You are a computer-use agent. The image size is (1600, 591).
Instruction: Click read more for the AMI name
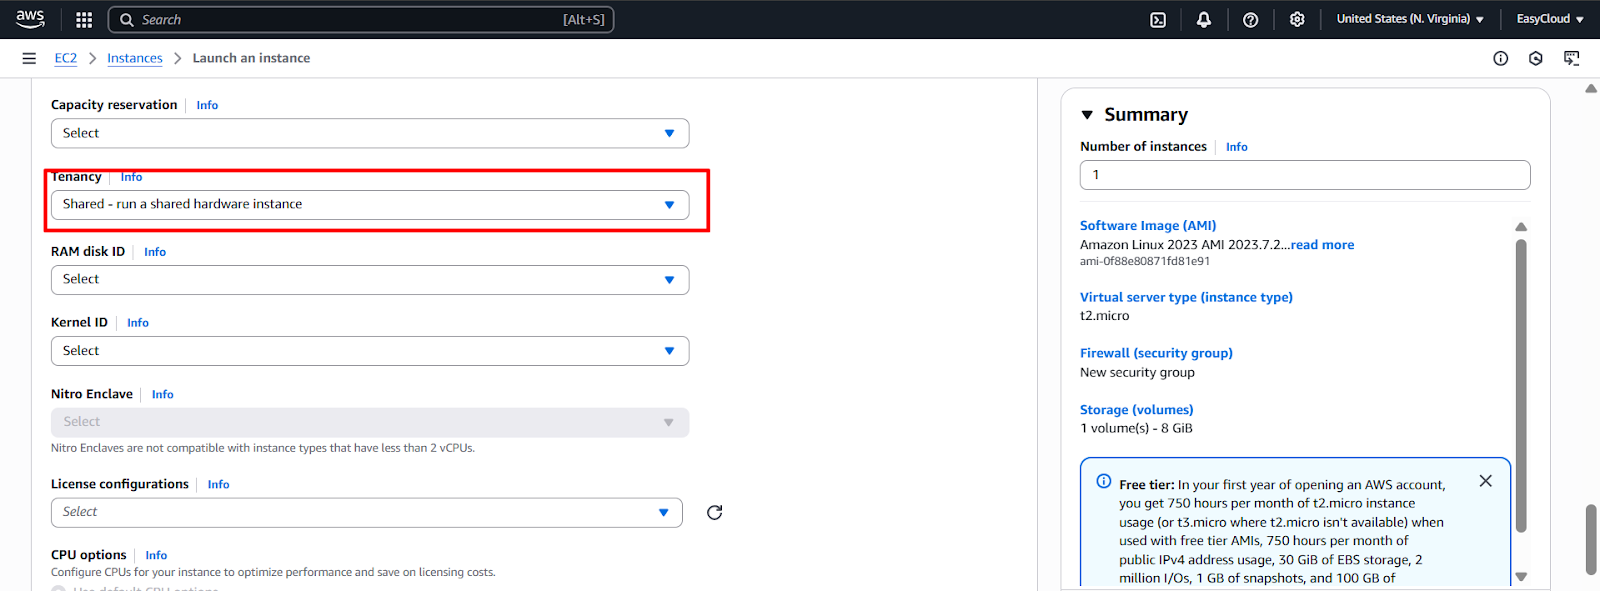(1322, 245)
